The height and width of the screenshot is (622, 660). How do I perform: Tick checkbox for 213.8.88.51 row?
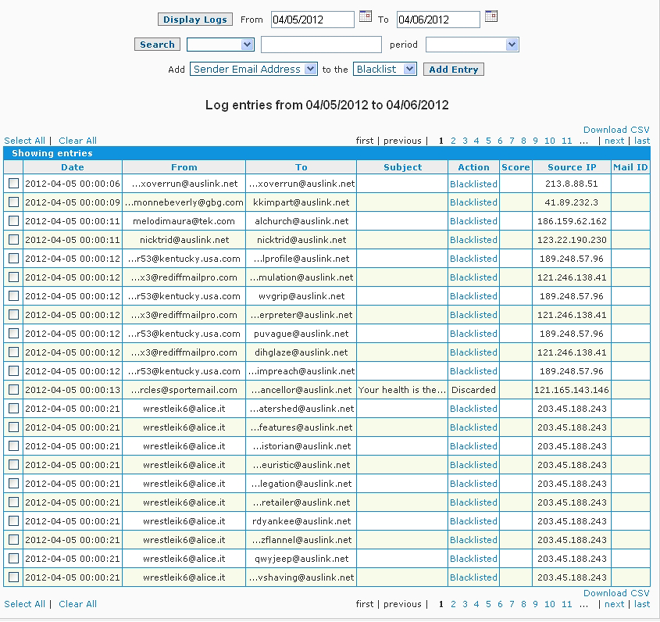point(14,183)
